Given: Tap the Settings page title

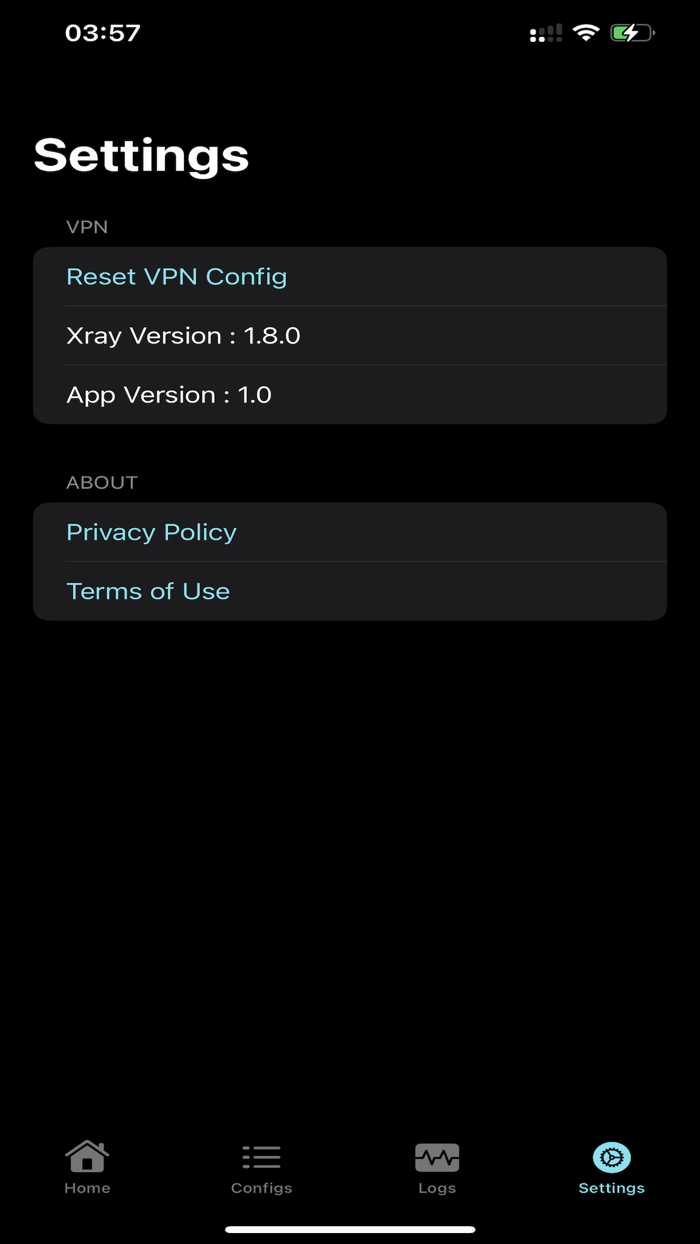Looking at the screenshot, I should [140, 155].
